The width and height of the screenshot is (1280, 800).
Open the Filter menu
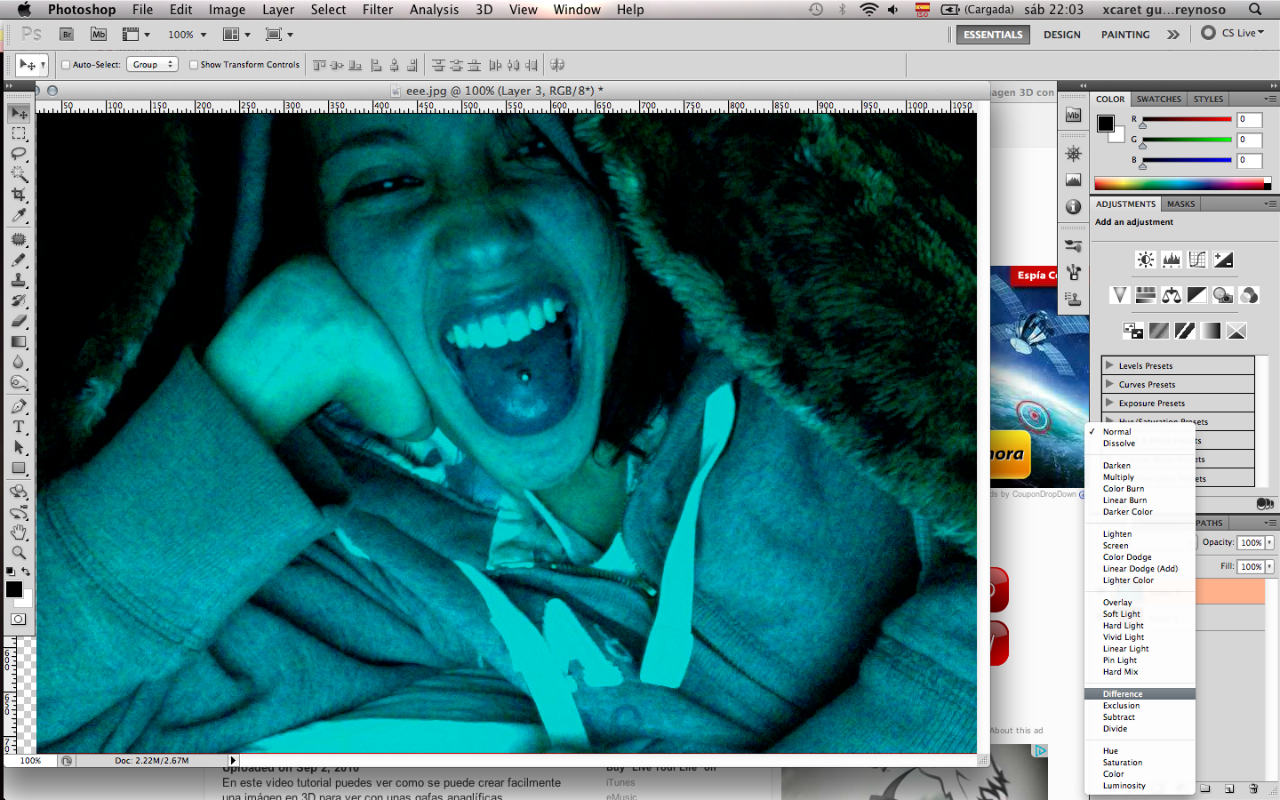[x=377, y=10]
